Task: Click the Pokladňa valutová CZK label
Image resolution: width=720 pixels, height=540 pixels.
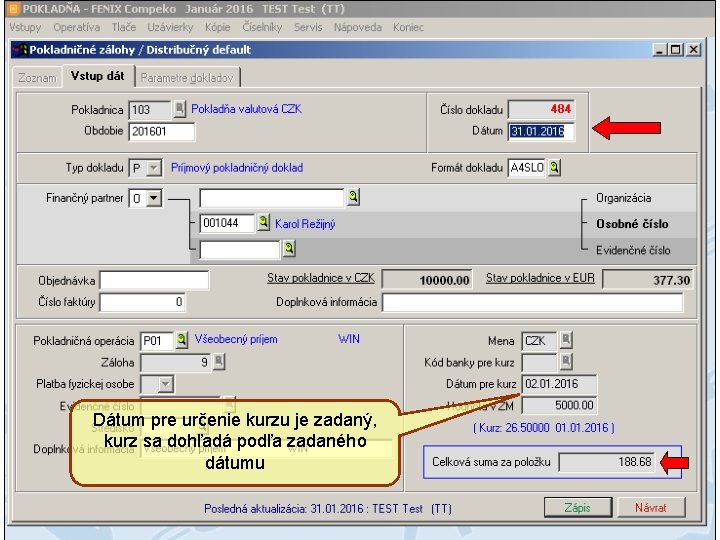Action: 247,109
